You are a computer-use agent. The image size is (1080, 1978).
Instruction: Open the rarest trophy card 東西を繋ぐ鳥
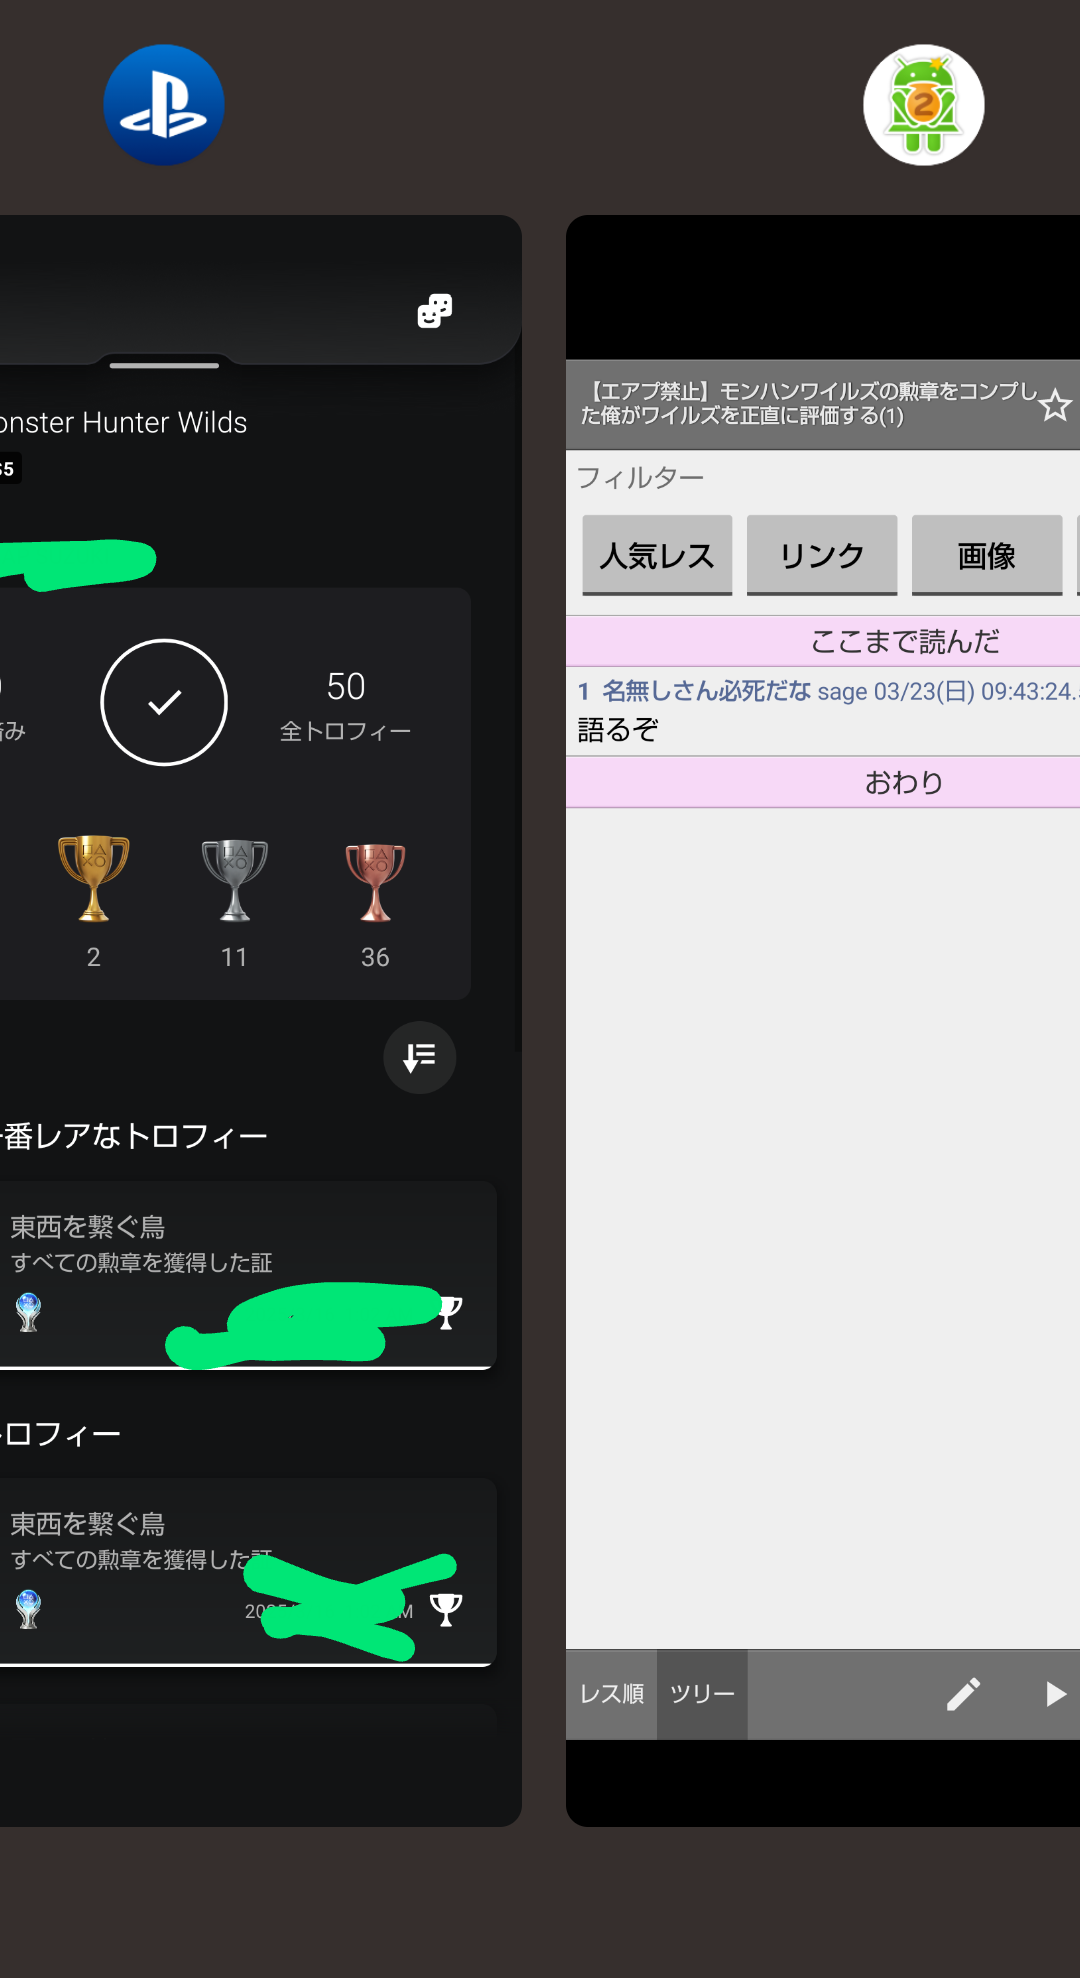pyautogui.click(x=246, y=1275)
